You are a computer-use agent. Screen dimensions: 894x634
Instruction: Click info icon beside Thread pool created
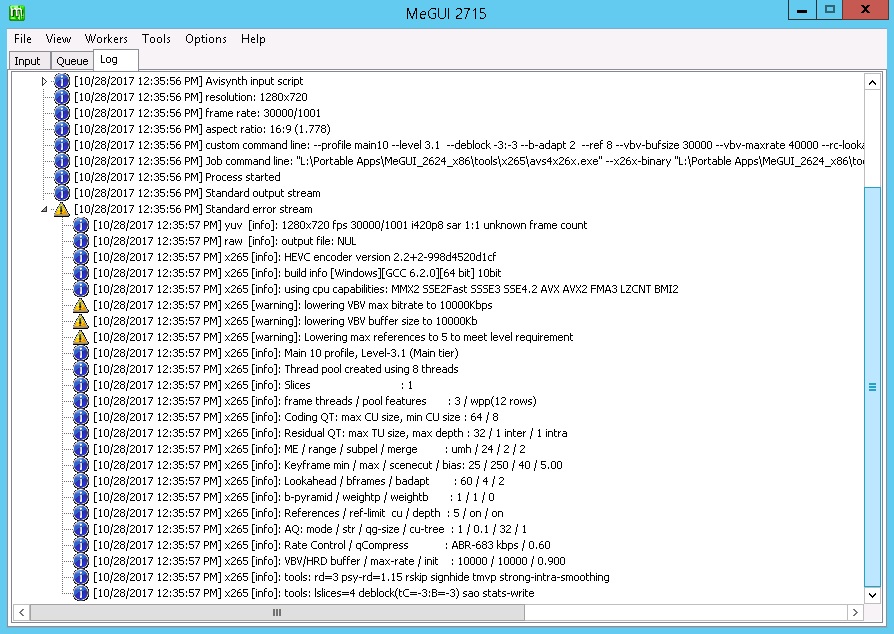pyautogui.click(x=81, y=369)
